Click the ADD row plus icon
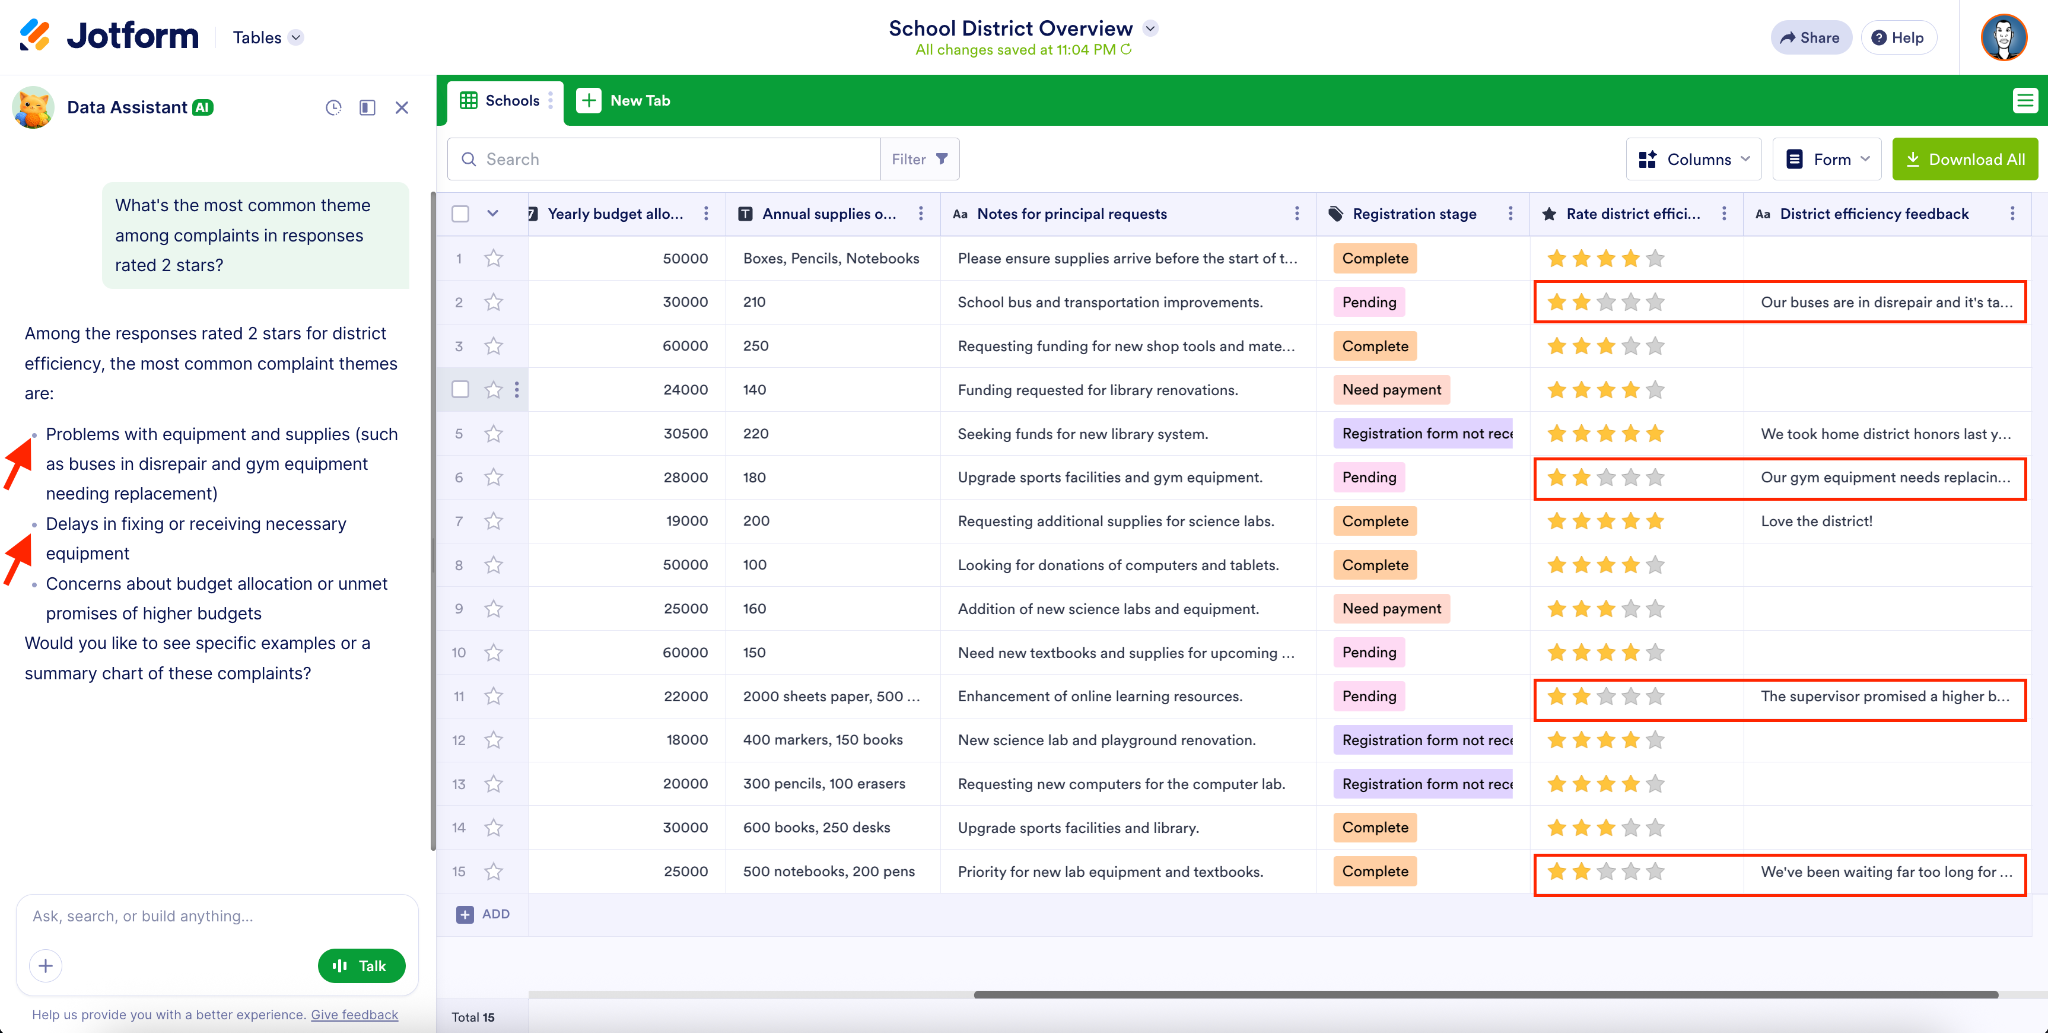 [465, 914]
